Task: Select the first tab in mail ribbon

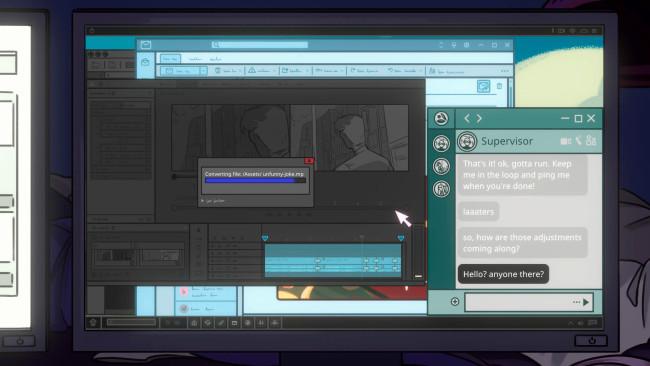Action: [x=170, y=59]
